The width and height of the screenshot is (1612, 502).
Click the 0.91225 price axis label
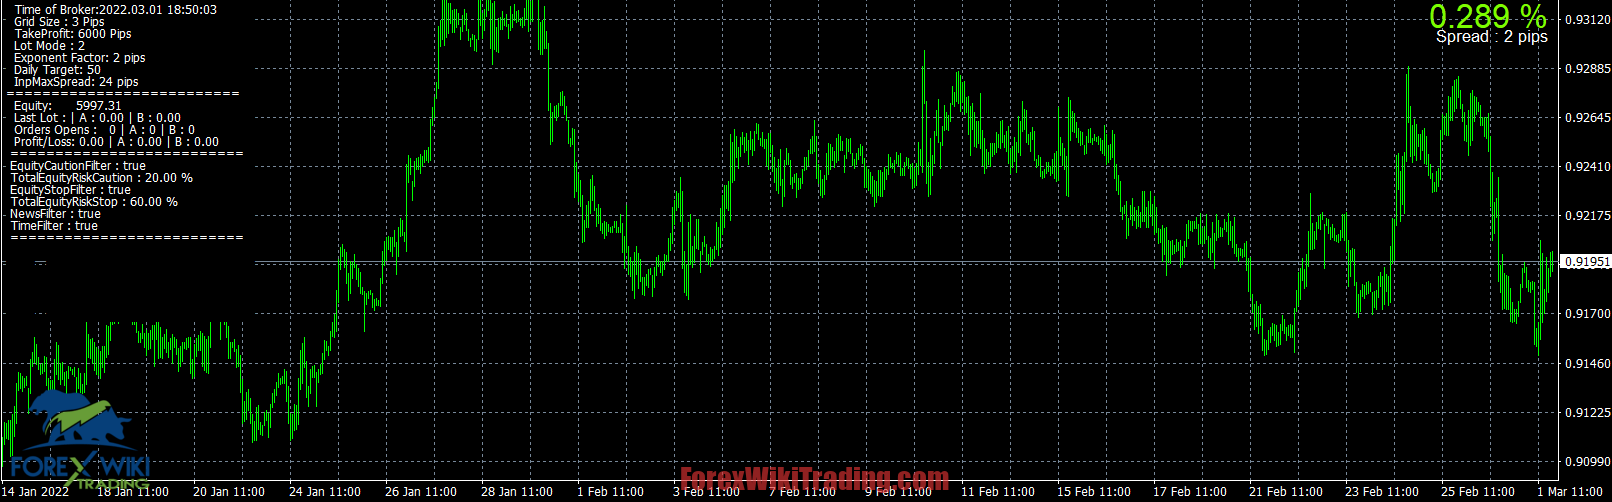pyautogui.click(x=1586, y=413)
